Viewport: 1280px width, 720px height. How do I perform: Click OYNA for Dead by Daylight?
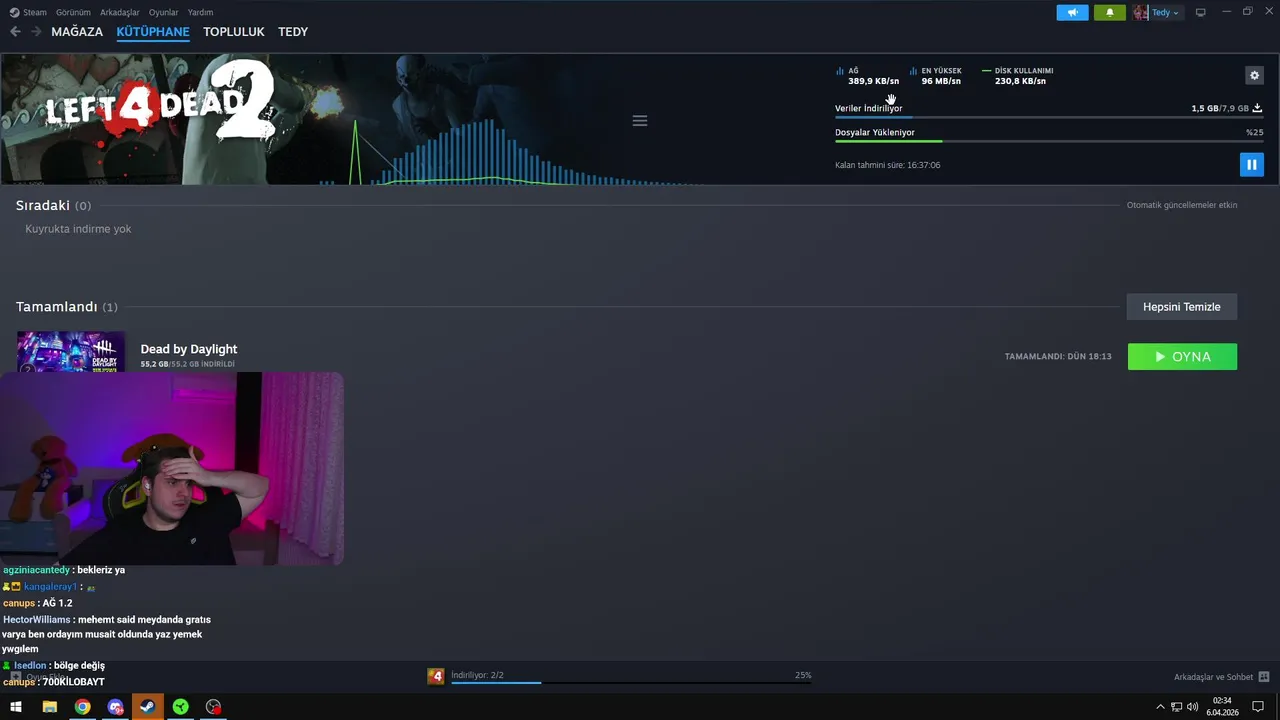pyautogui.click(x=1182, y=357)
